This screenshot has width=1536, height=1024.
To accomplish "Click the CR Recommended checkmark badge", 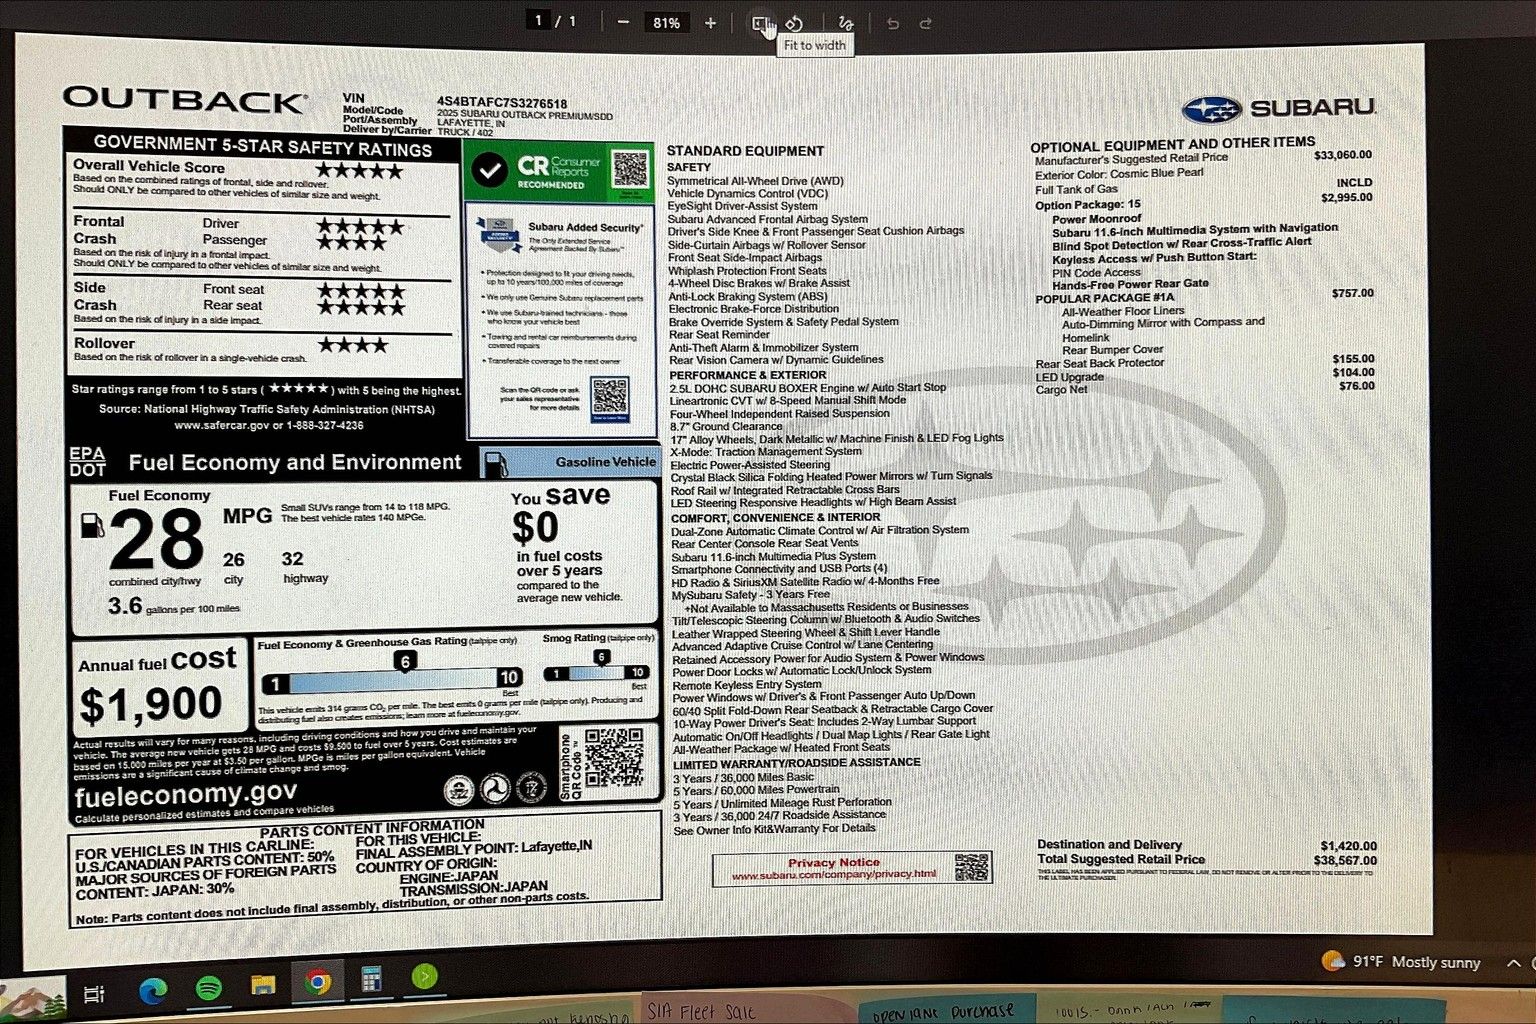I will (489, 170).
